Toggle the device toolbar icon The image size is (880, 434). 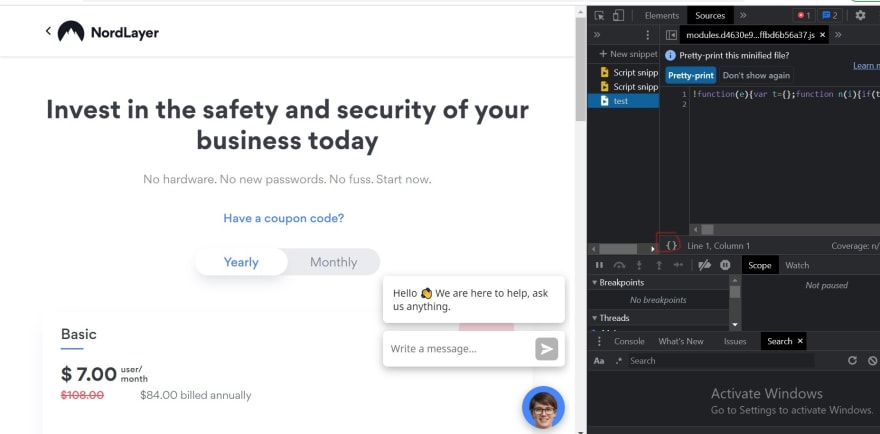[x=618, y=16]
